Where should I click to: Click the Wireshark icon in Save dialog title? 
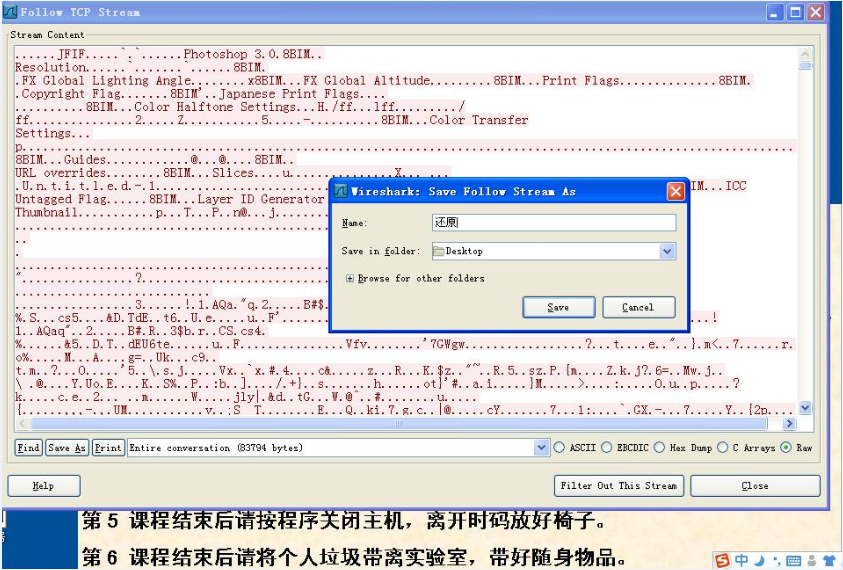coord(341,191)
